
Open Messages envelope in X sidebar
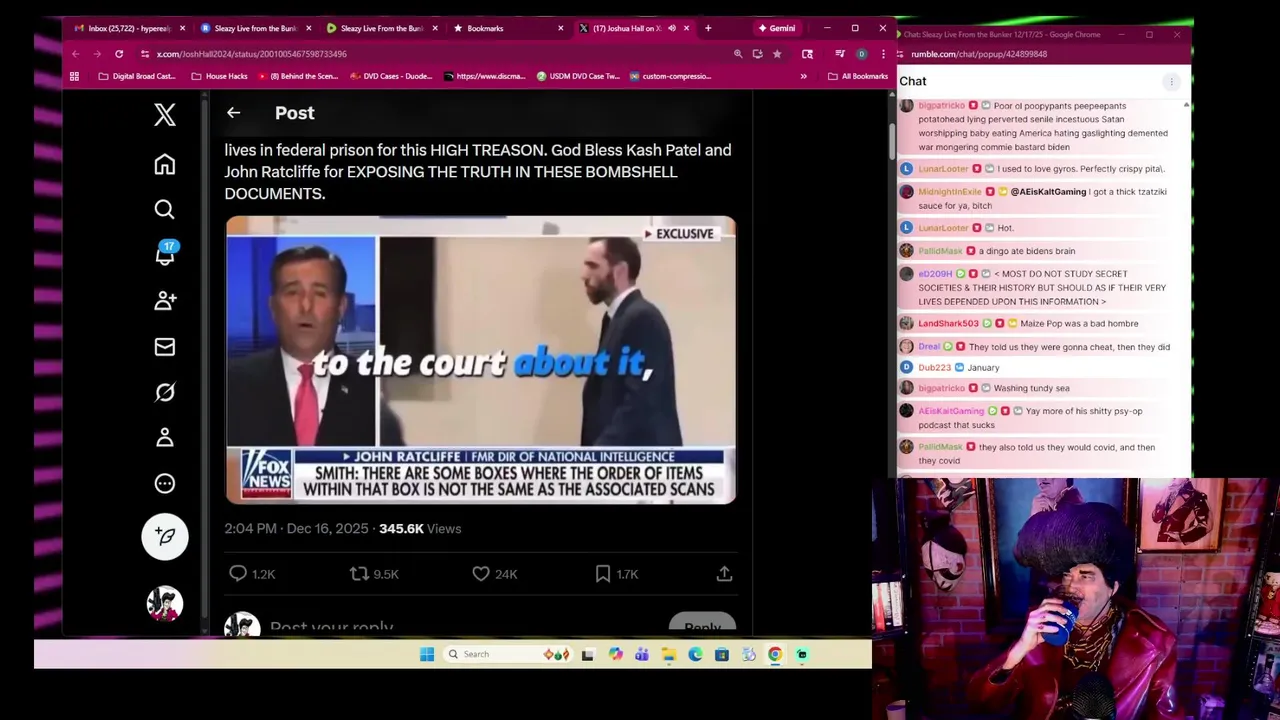165,346
